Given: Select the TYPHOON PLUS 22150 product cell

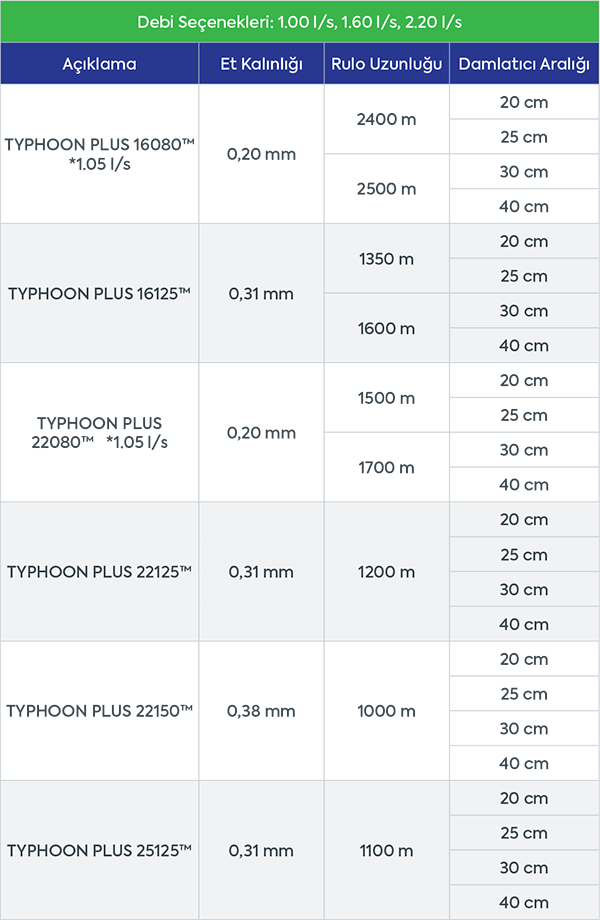Looking at the screenshot, I should tap(99, 711).
